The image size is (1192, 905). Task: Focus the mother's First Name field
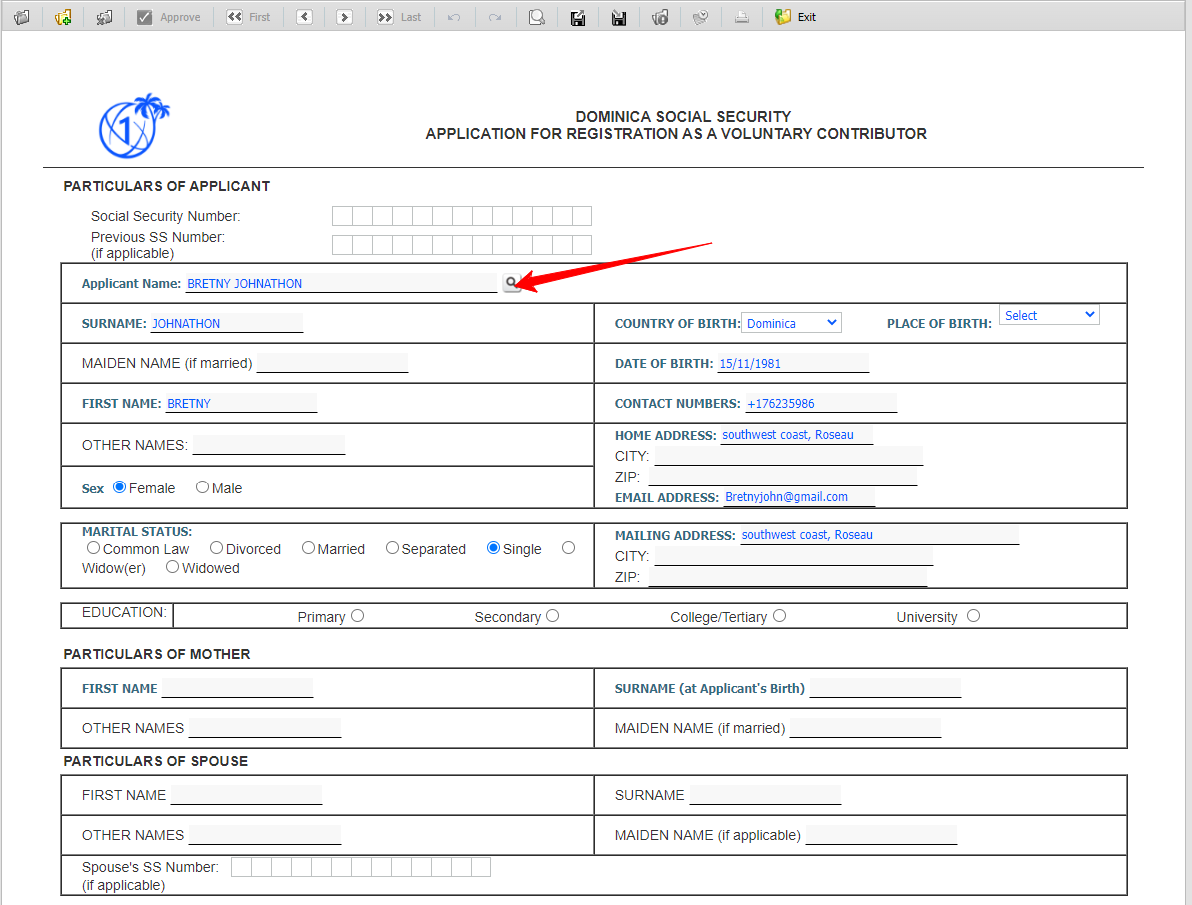click(x=237, y=688)
